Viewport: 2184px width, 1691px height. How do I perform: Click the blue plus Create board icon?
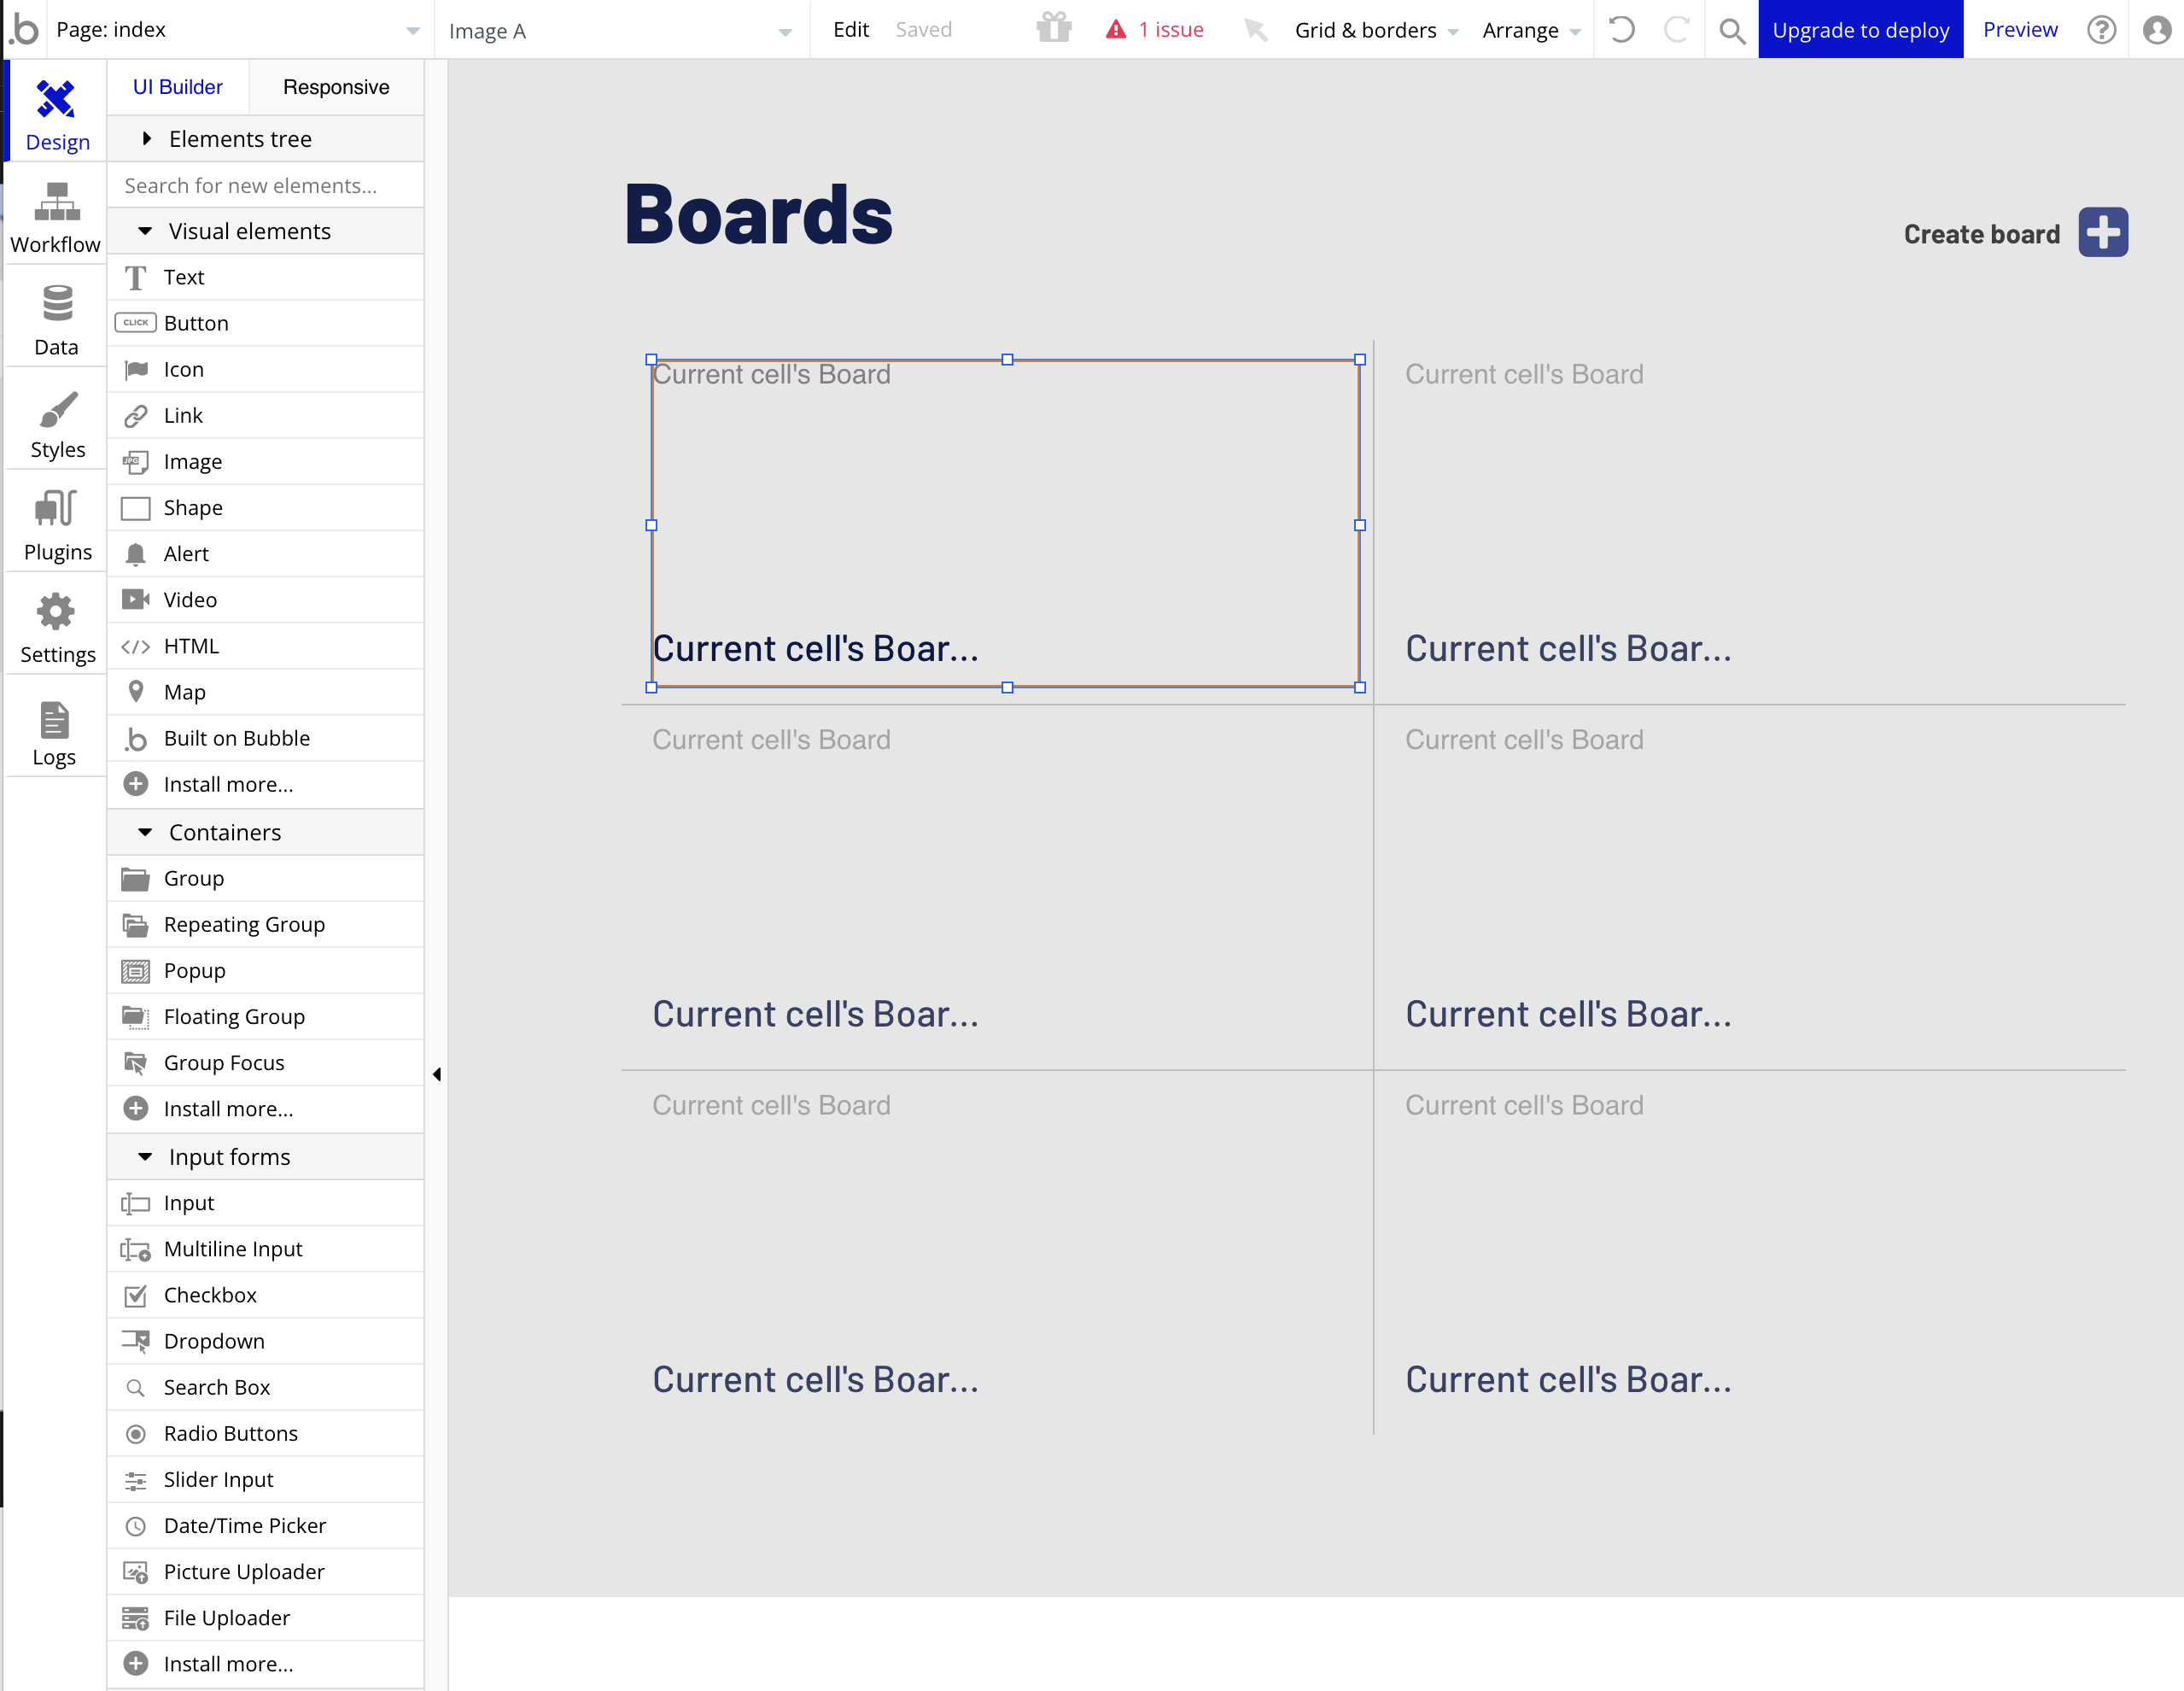tap(2102, 233)
